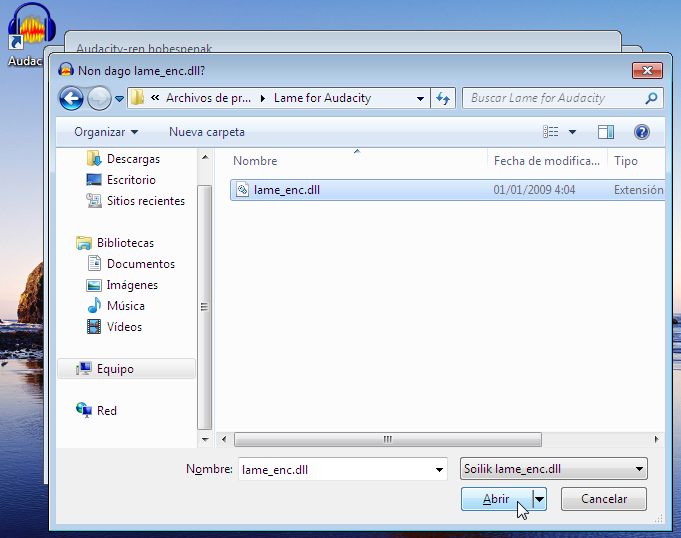Click the Red network icon
Image resolution: width=681 pixels, height=538 pixels.
coord(84,410)
